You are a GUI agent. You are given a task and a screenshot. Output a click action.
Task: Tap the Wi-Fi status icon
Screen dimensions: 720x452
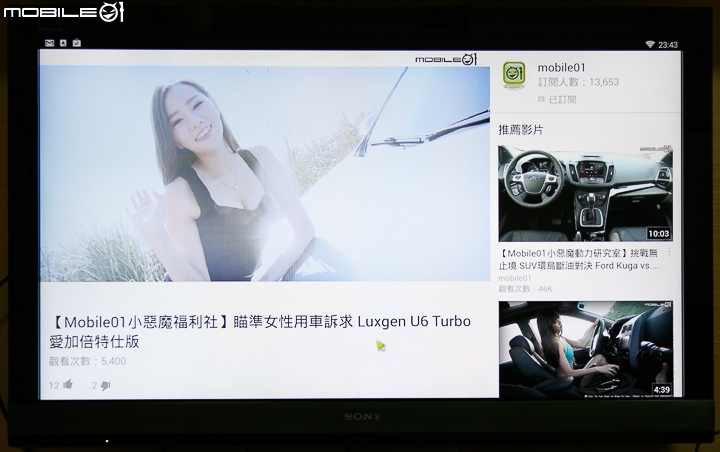pyautogui.click(x=650, y=45)
